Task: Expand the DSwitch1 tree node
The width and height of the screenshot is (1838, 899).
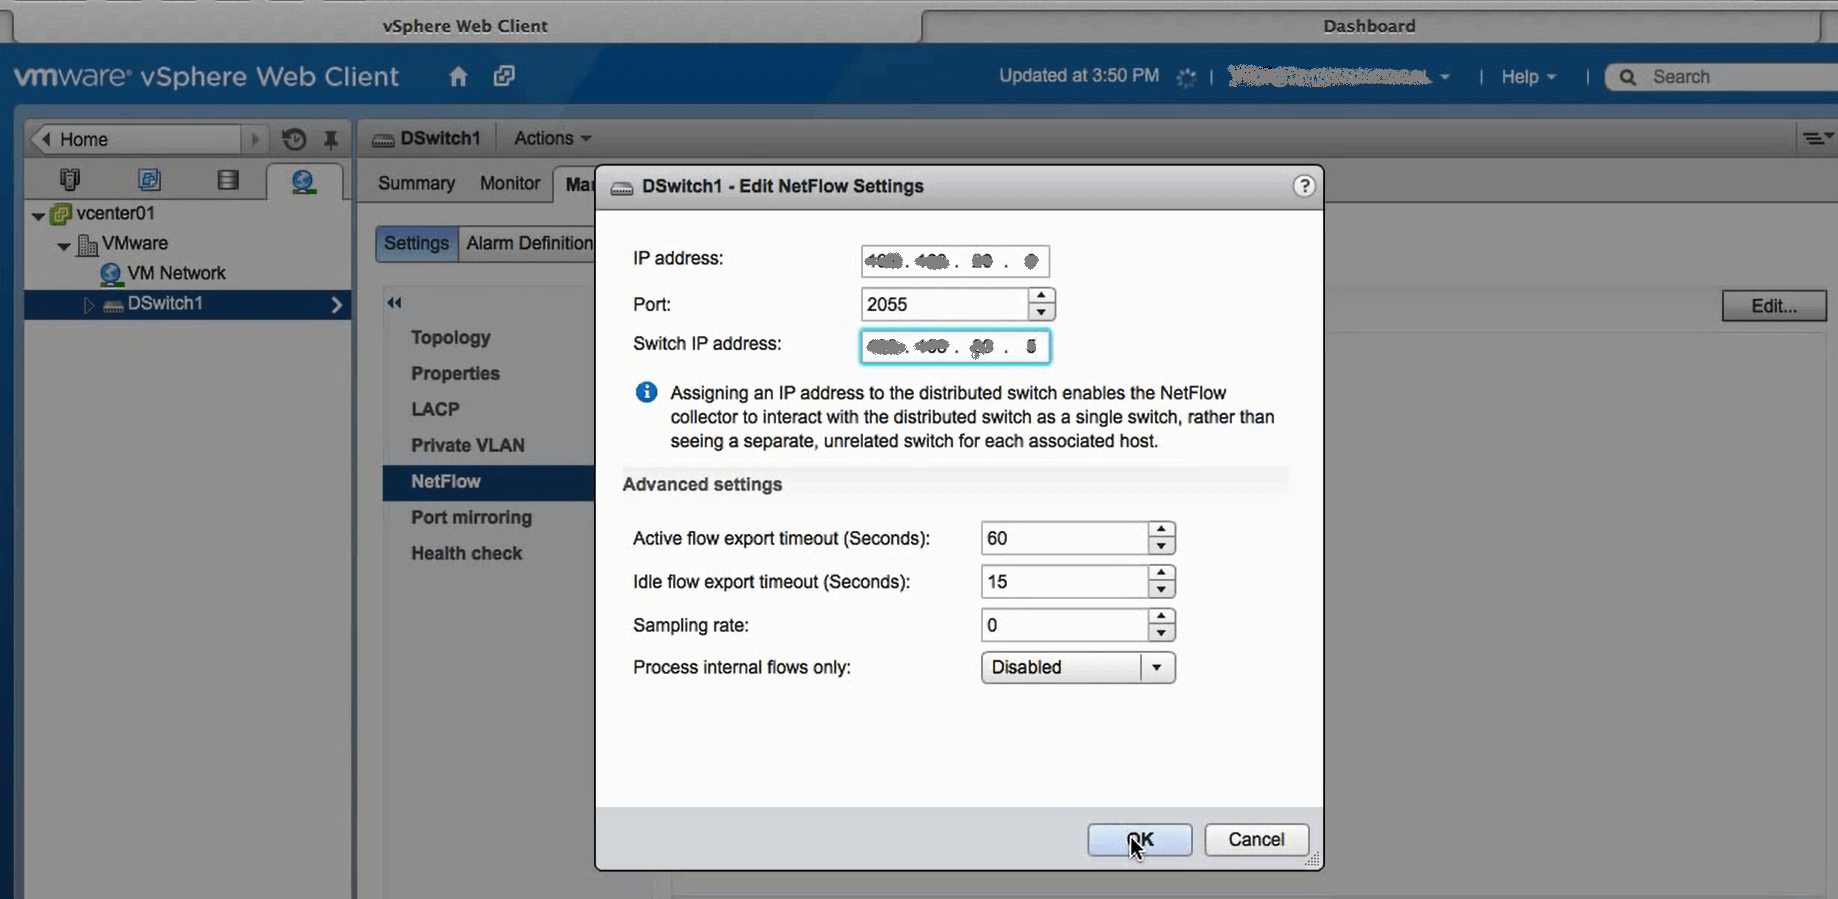Action: pyautogui.click(x=88, y=304)
